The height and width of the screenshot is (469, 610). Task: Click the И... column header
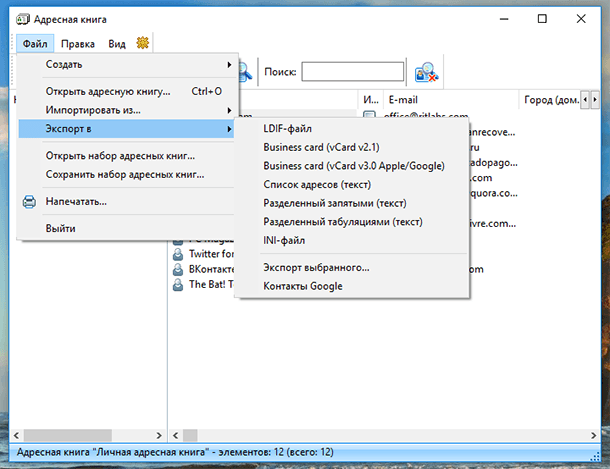pos(370,100)
